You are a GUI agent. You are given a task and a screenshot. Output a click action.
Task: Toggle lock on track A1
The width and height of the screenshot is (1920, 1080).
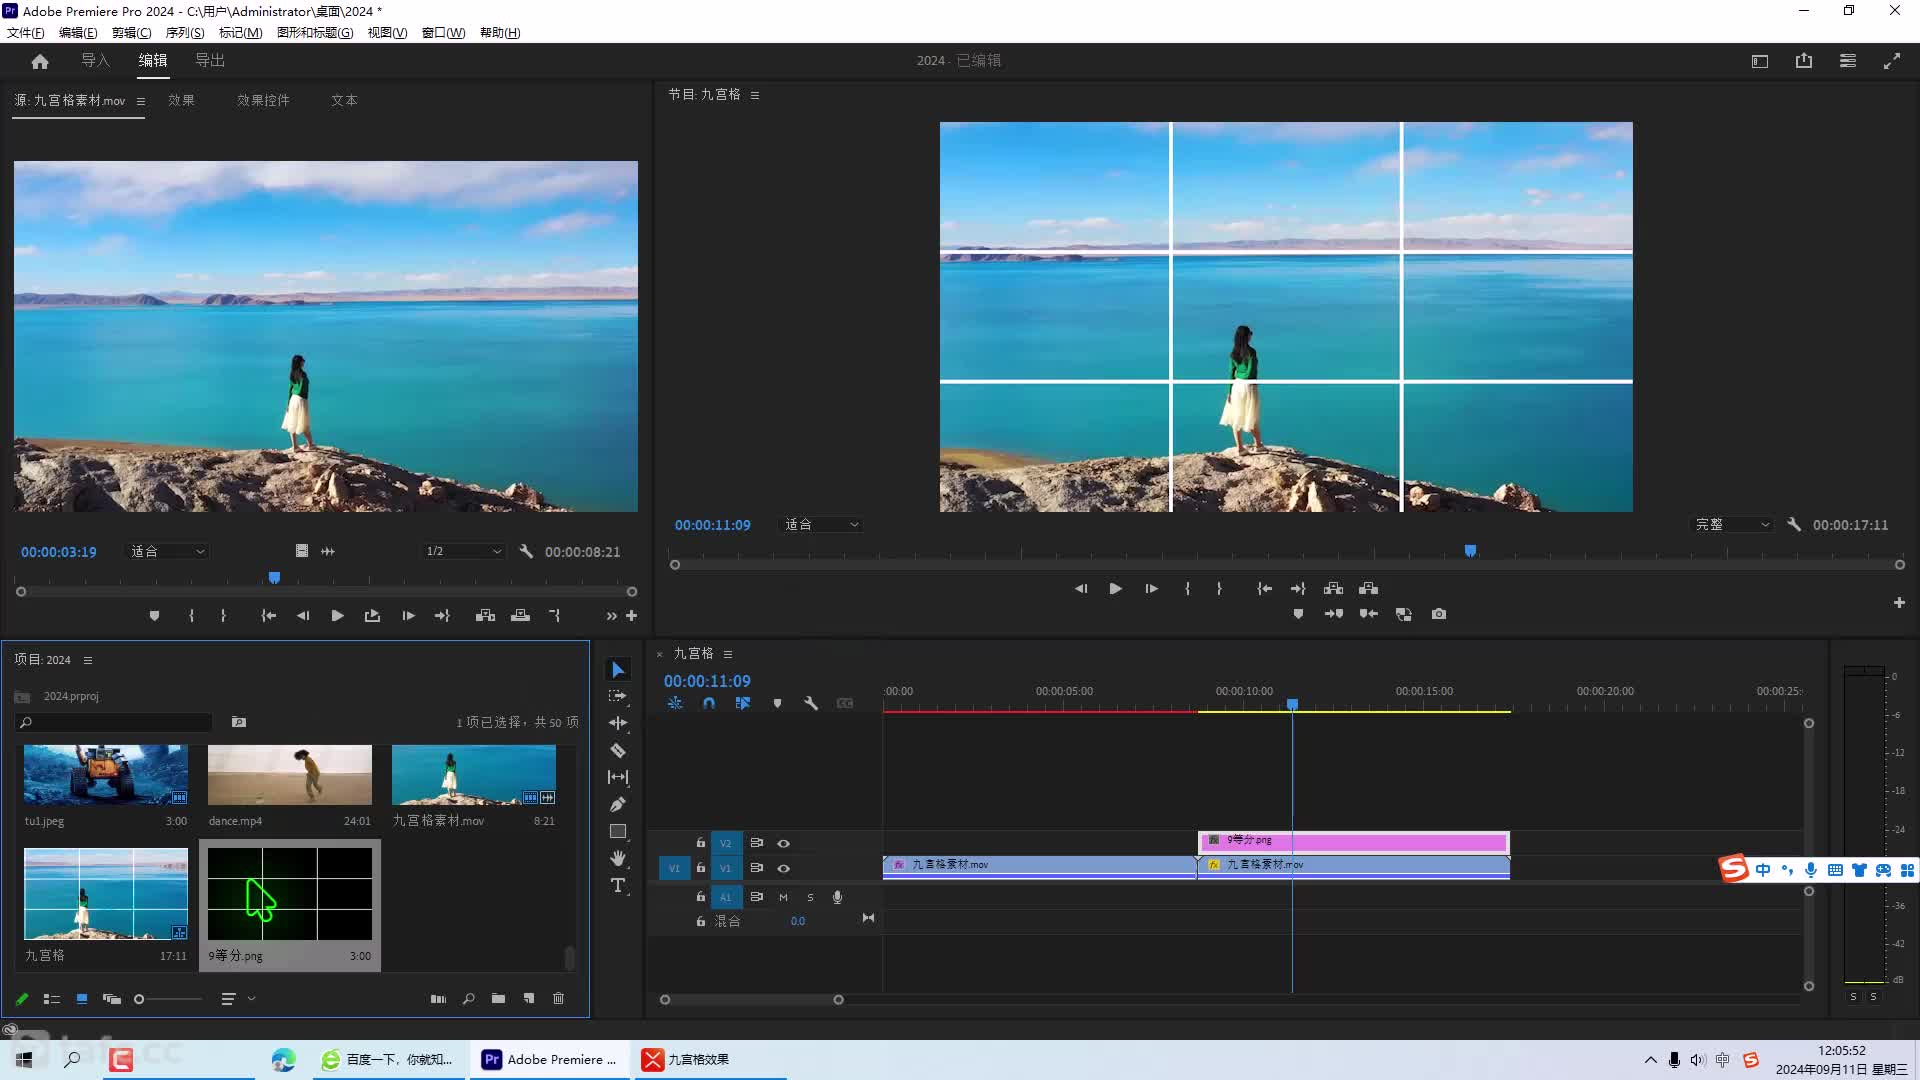coord(701,897)
